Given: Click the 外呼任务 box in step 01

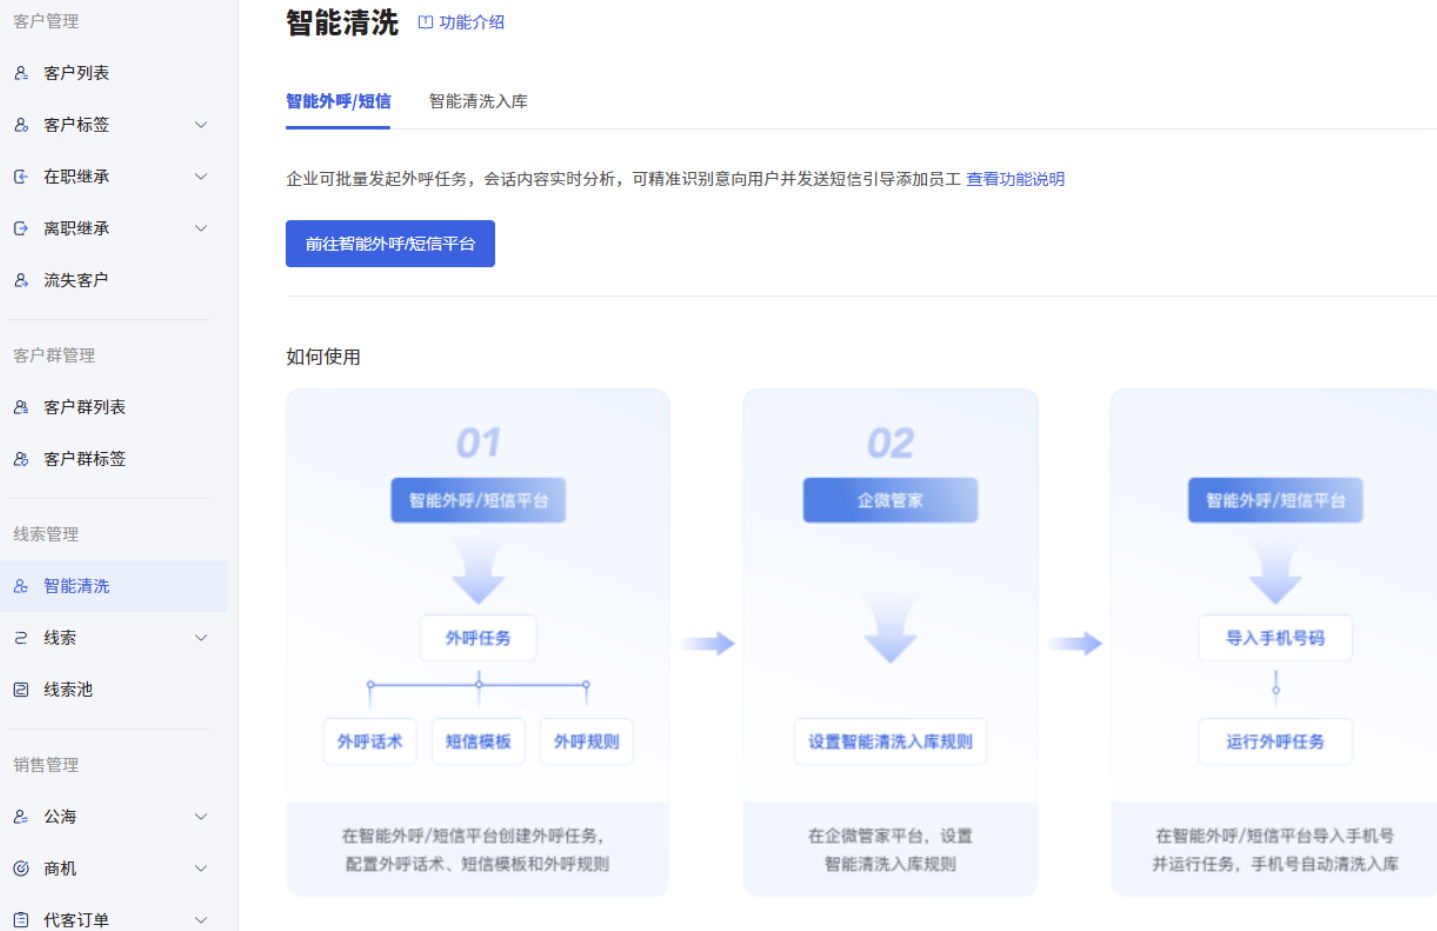Looking at the screenshot, I should [x=478, y=638].
